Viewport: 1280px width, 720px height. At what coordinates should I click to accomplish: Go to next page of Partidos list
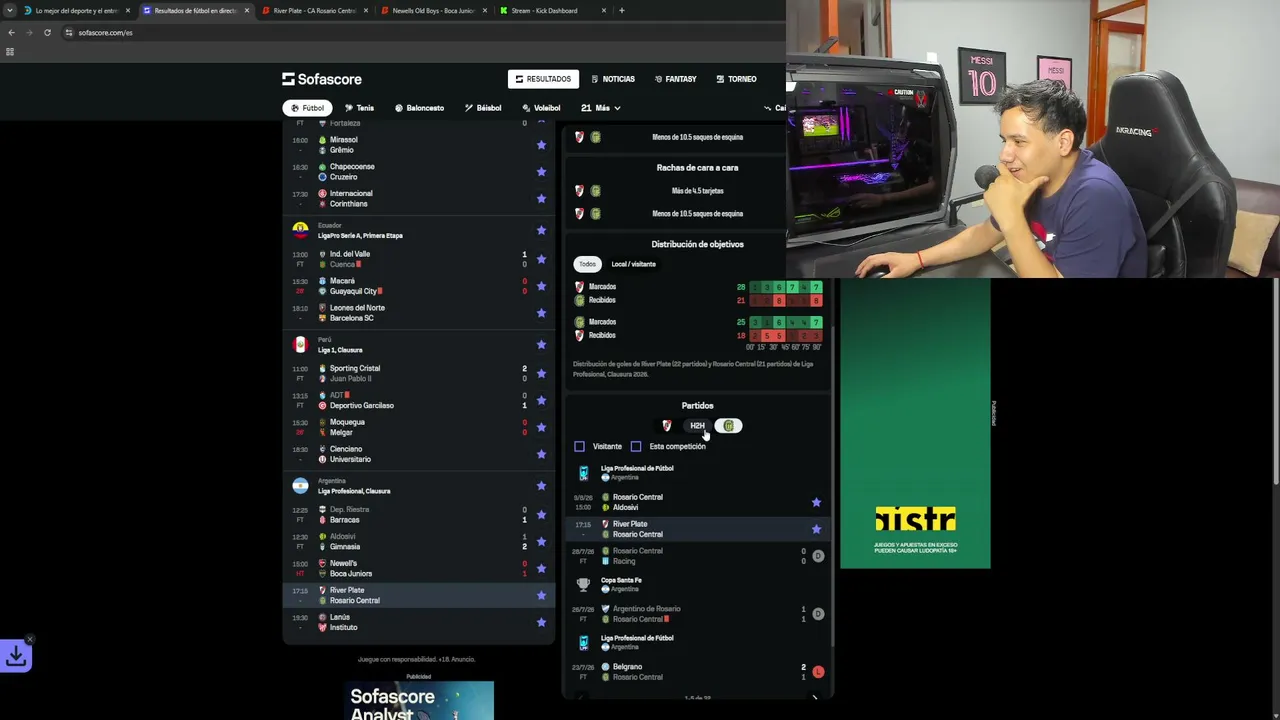point(815,697)
